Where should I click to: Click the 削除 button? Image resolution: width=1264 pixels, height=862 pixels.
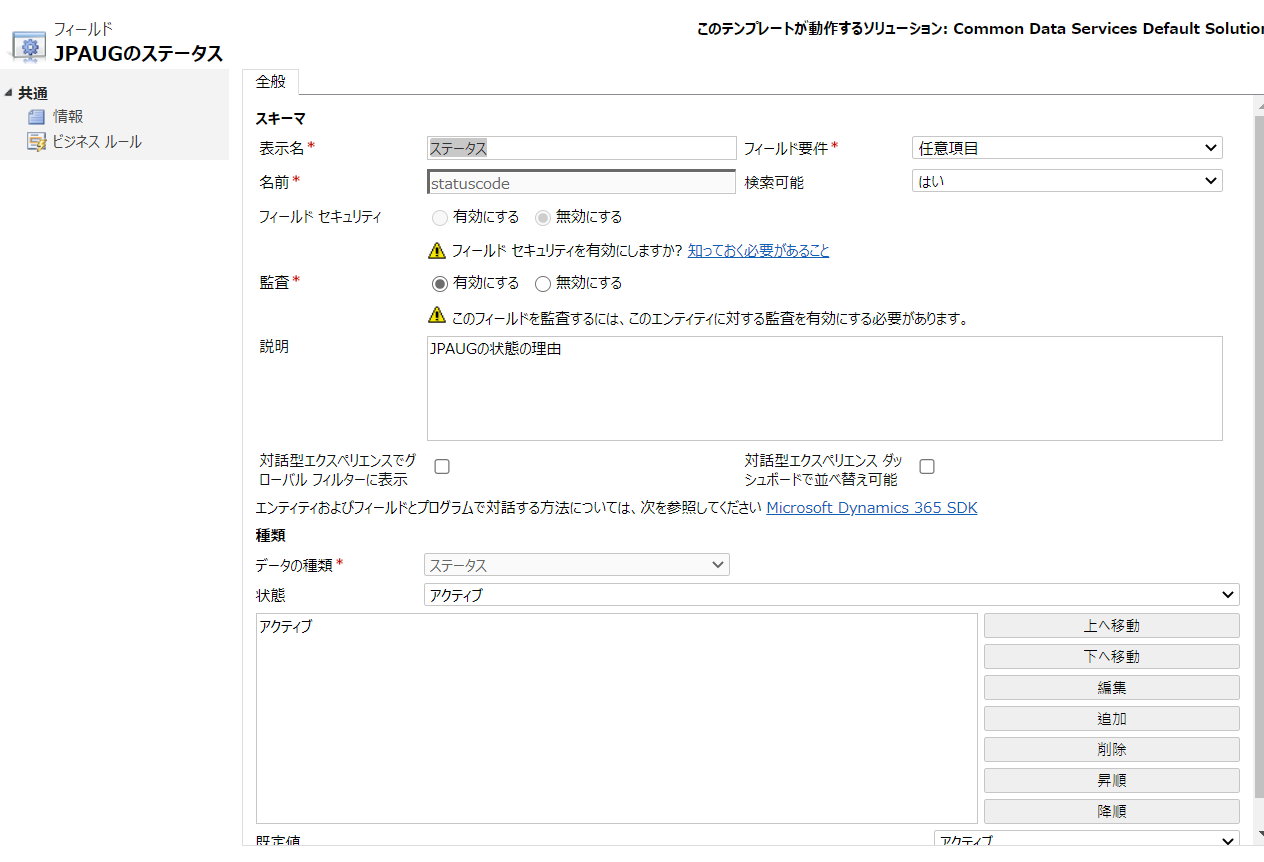[1112, 750]
